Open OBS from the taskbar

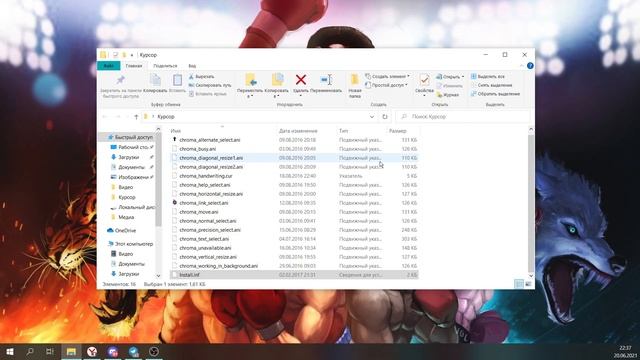click(154, 351)
